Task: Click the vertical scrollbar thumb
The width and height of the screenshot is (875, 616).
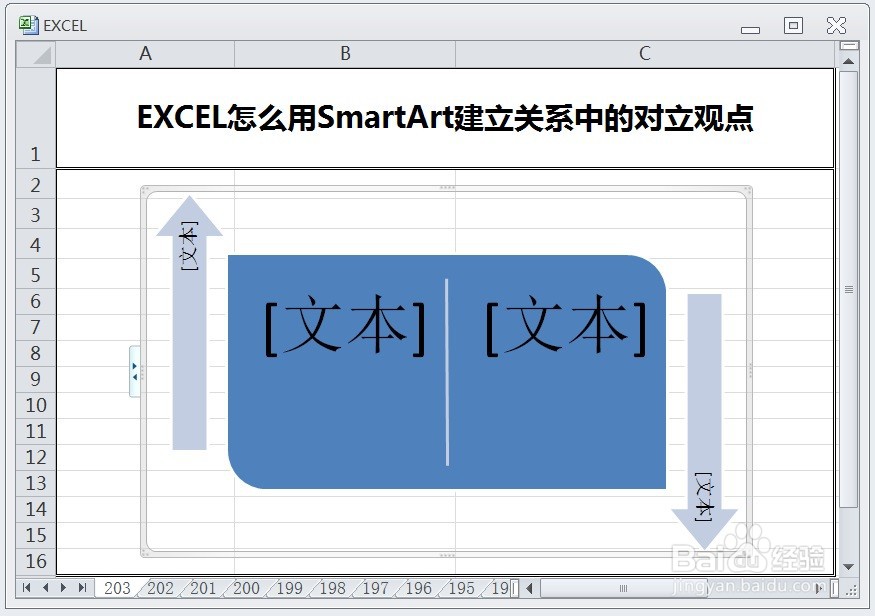Action: 848,290
